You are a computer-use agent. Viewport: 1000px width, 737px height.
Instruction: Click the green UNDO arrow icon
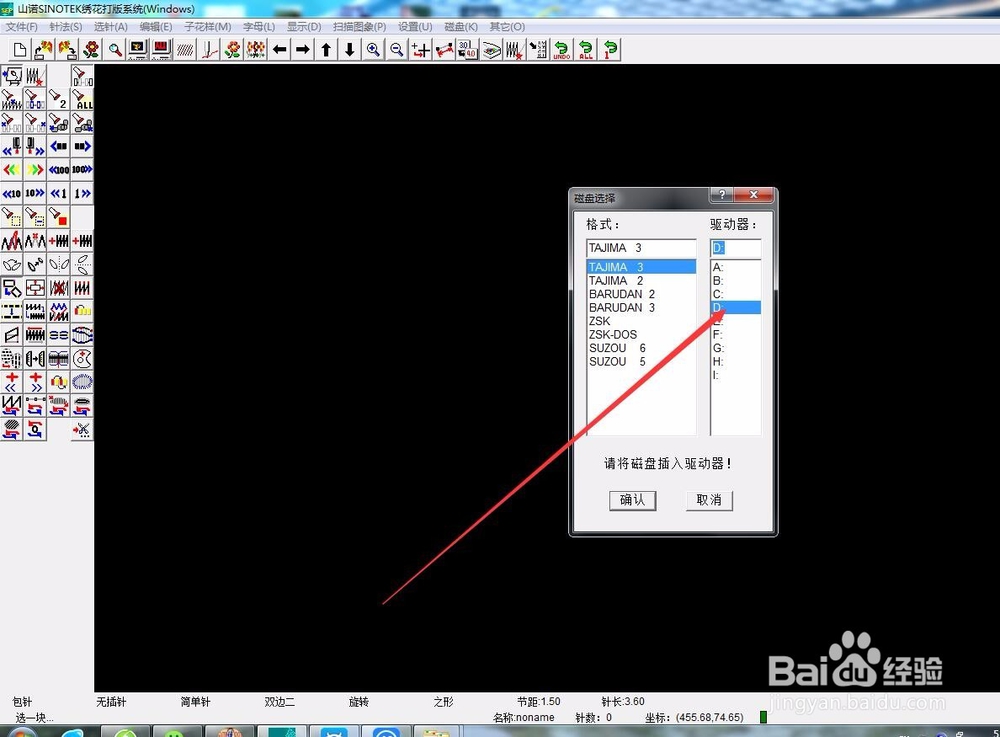[x=562, y=50]
